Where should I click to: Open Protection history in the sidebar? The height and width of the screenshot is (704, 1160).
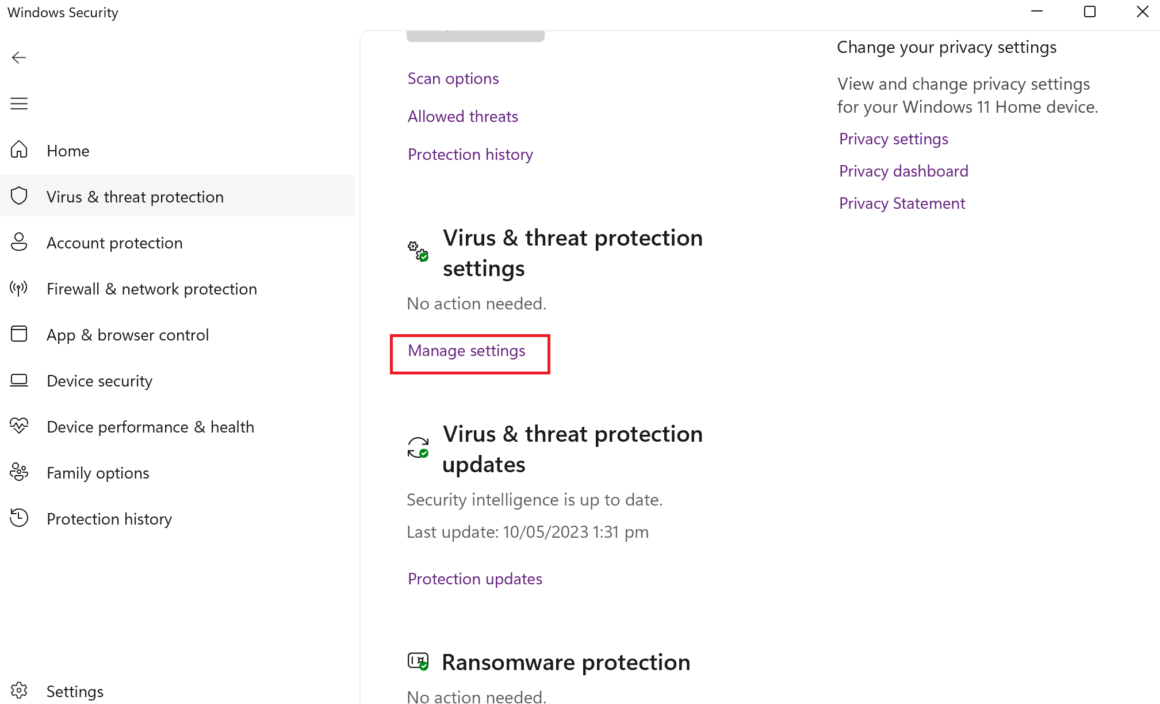(x=109, y=519)
